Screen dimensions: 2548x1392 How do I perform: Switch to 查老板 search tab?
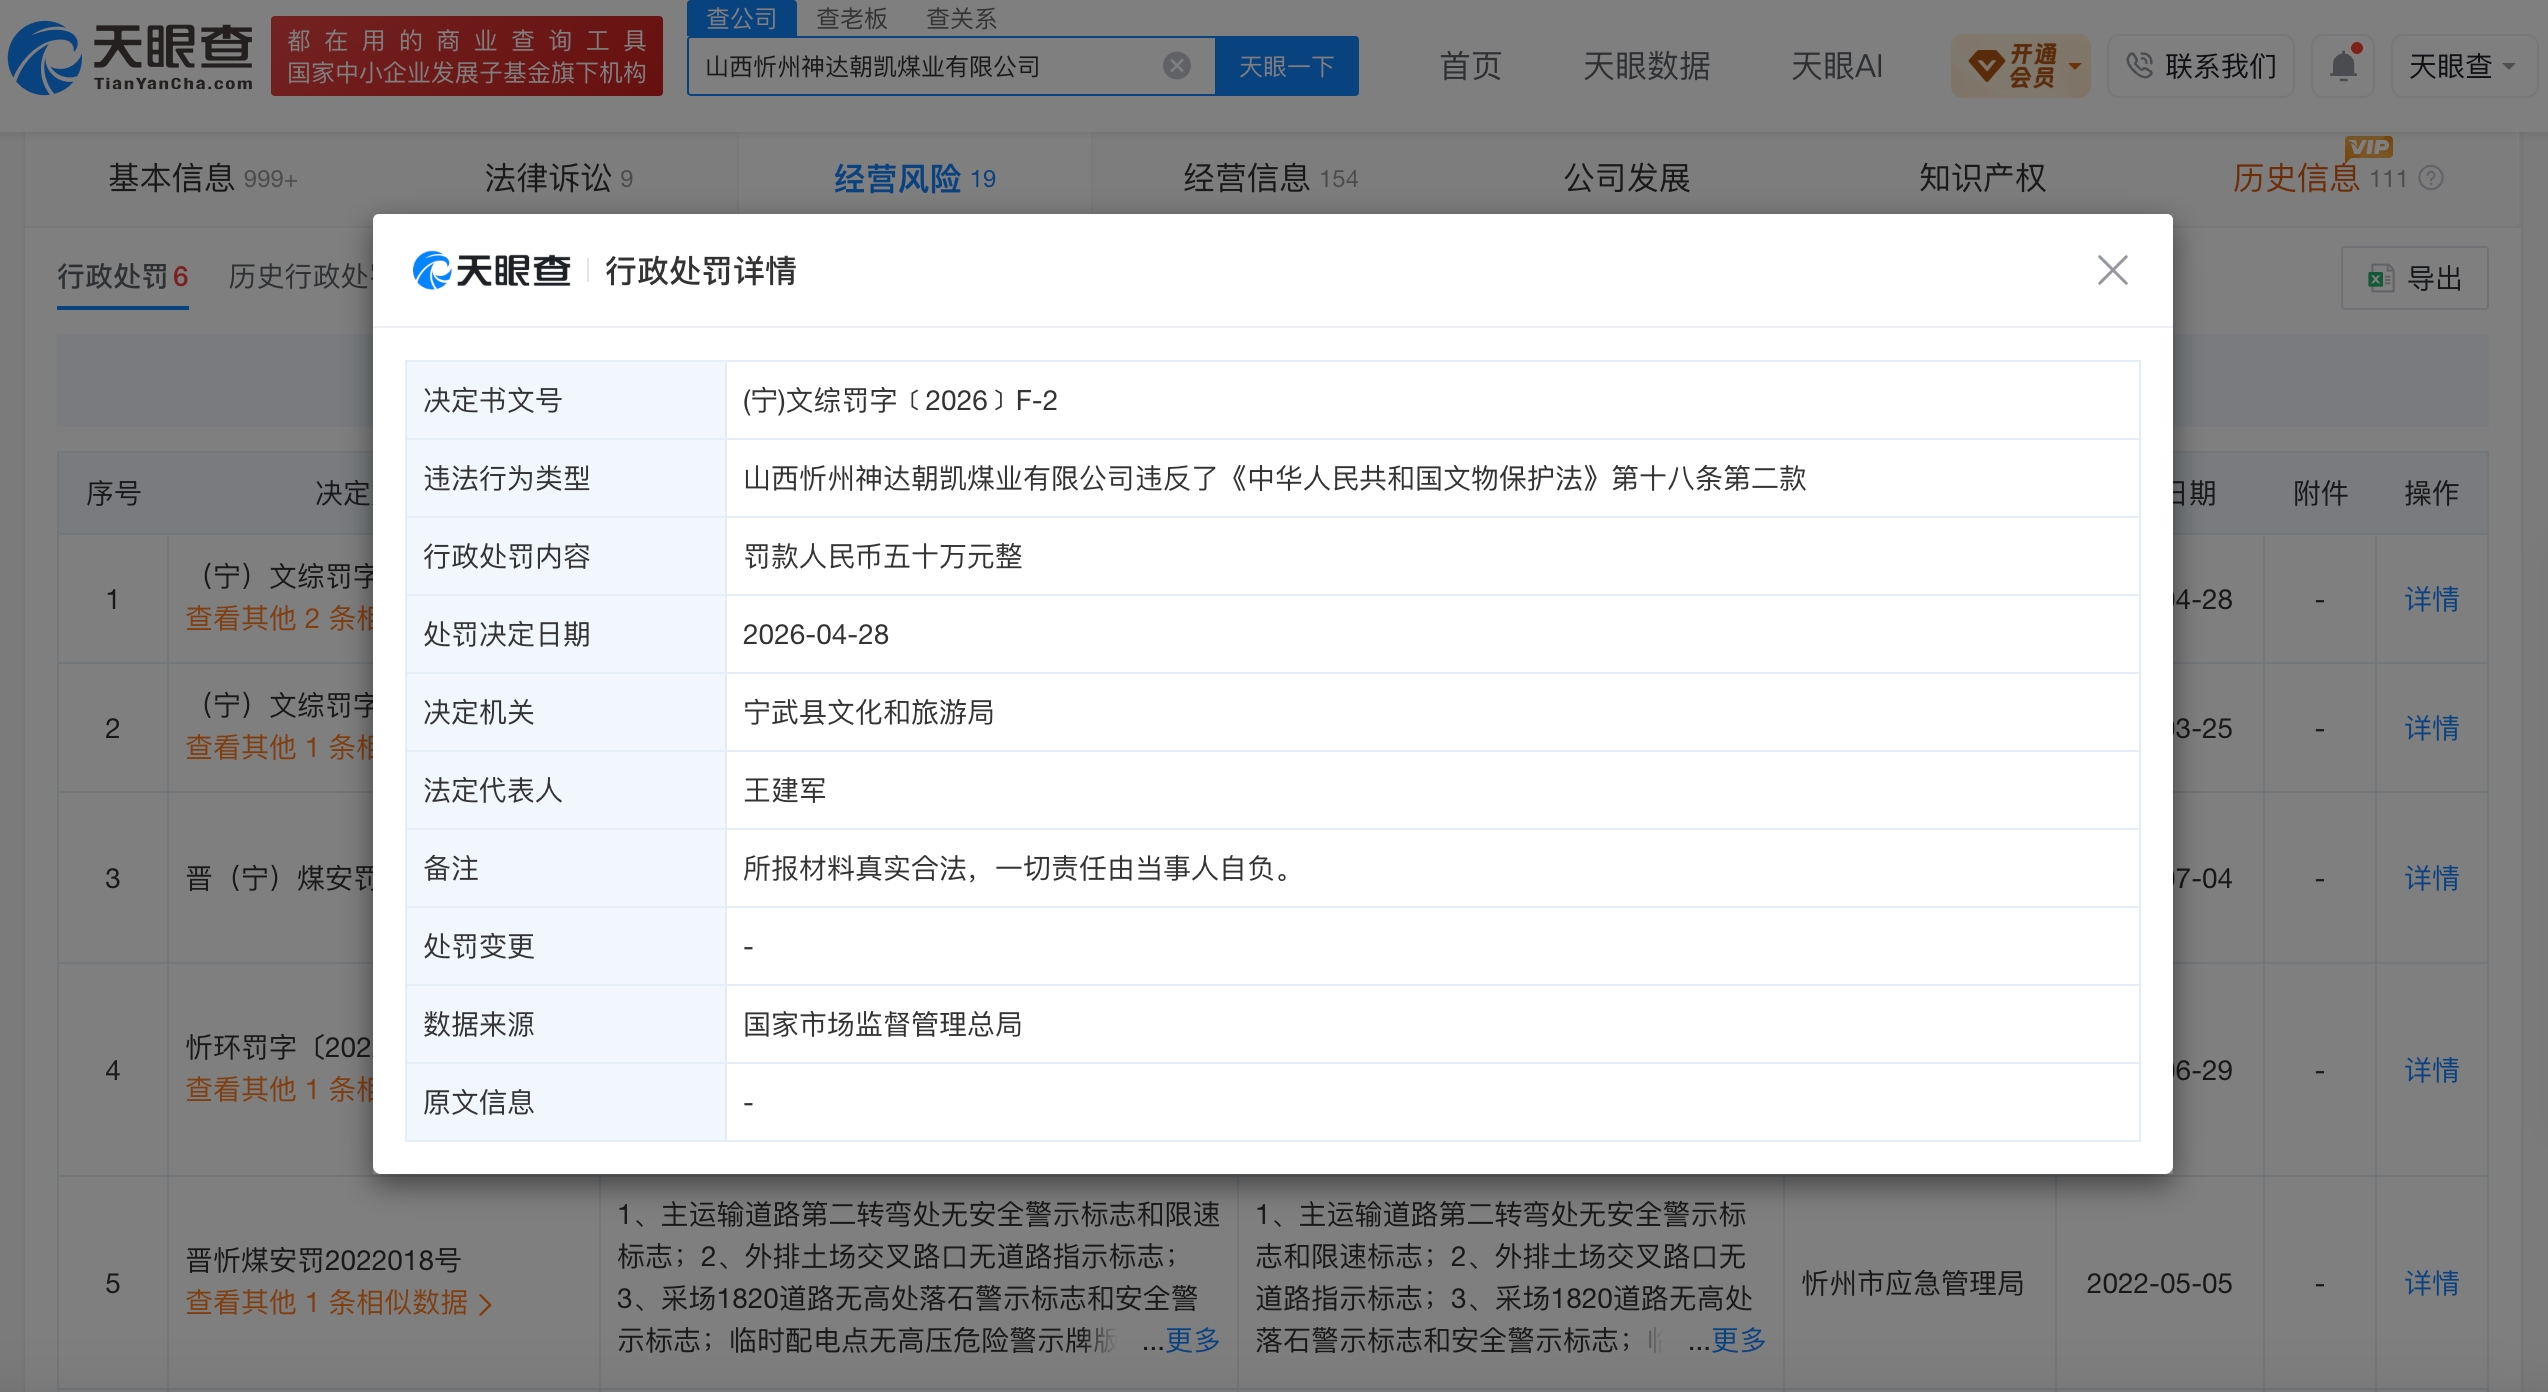pyautogui.click(x=851, y=18)
